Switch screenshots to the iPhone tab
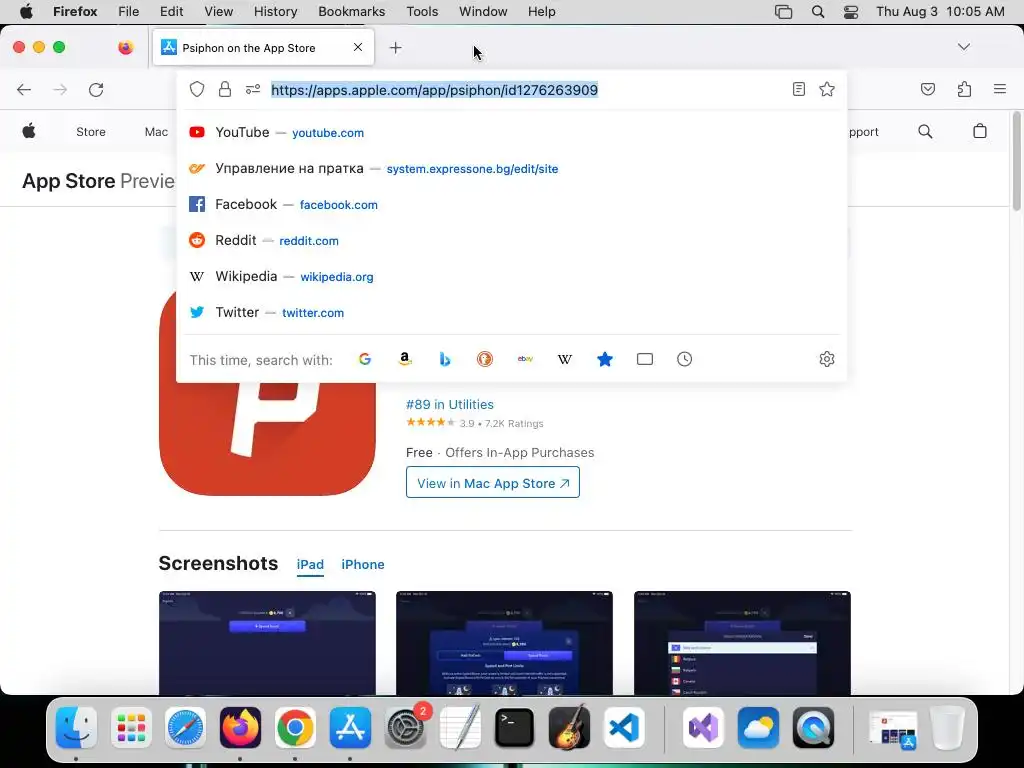This screenshot has width=1024, height=768. click(x=362, y=565)
